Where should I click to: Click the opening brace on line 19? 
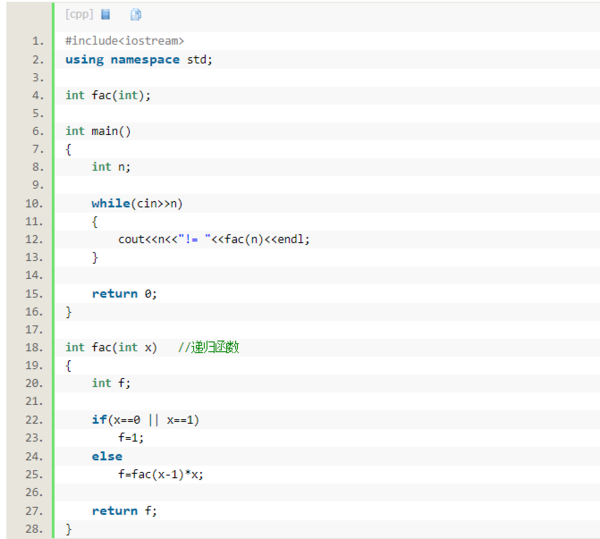(x=68, y=366)
